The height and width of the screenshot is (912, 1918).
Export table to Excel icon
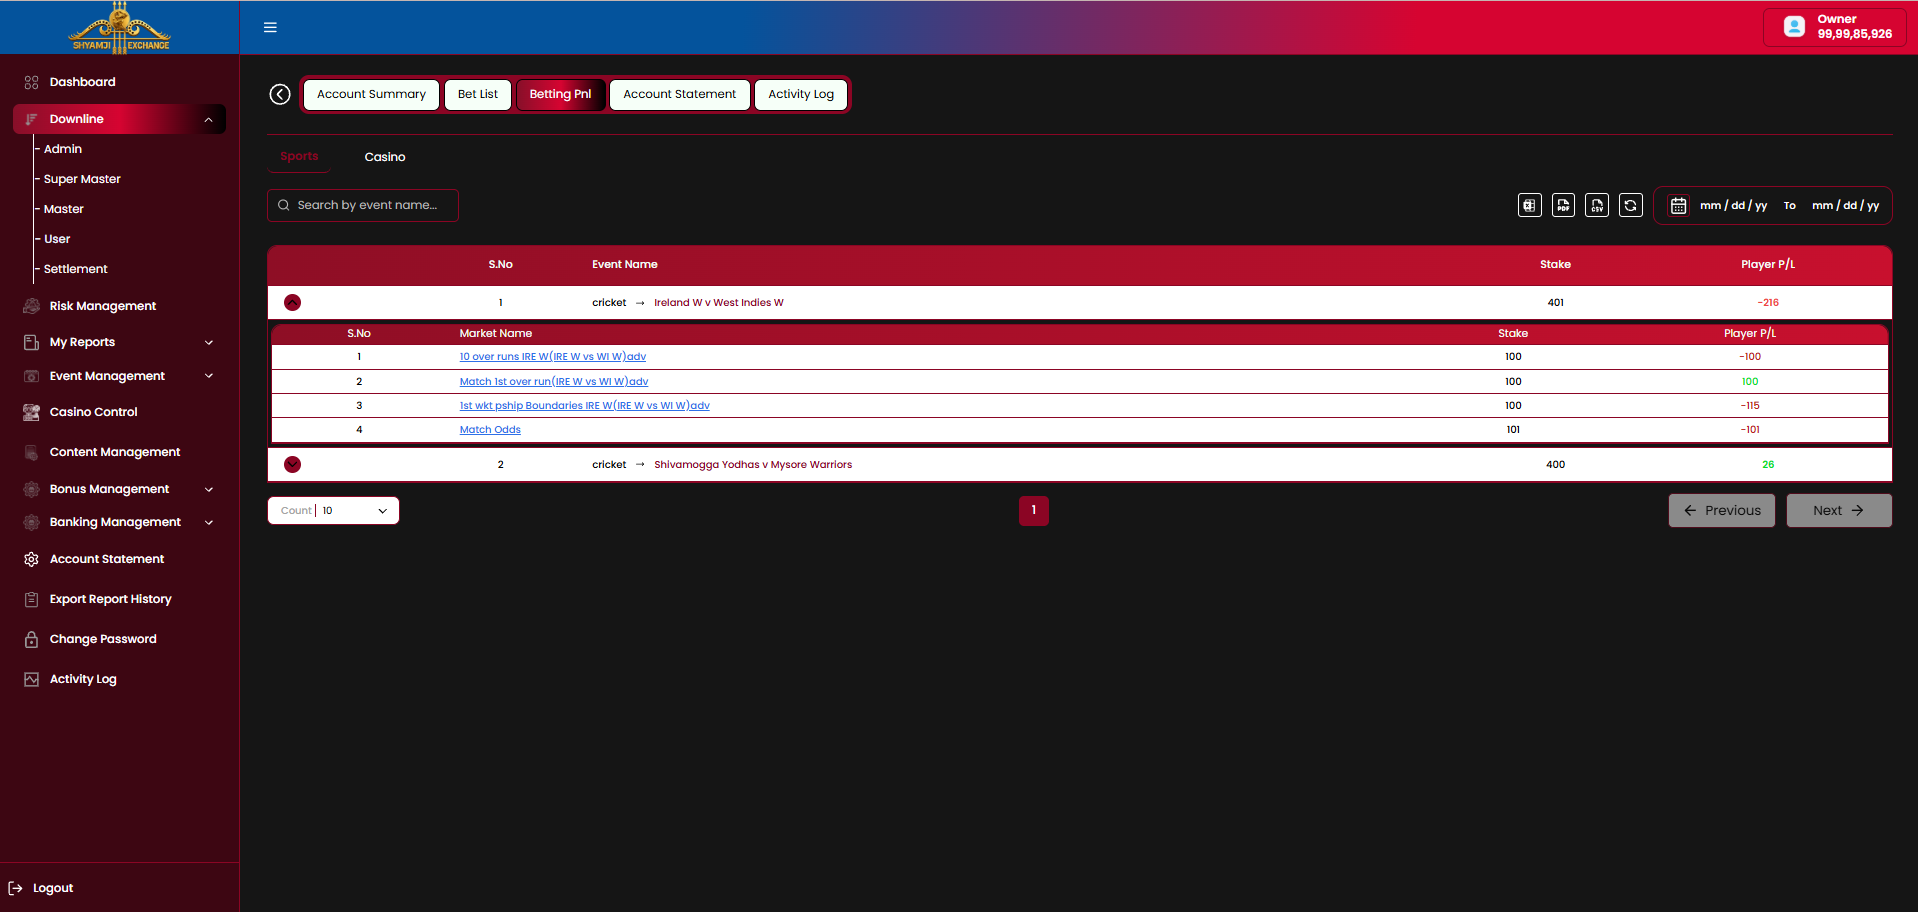(1530, 205)
